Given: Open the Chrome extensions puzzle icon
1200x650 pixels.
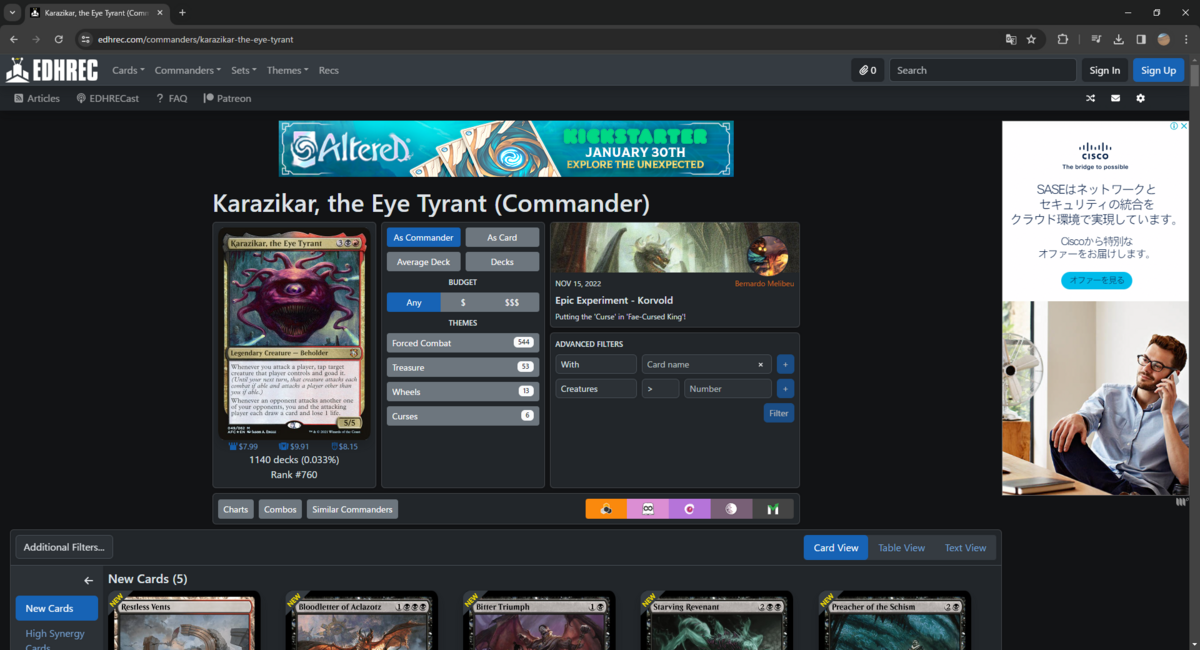Looking at the screenshot, I should [x=1063, y=39].
